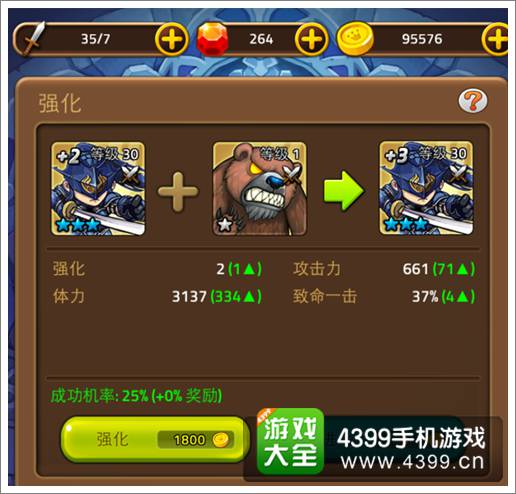This screenshot has height=494, width=516.
Task: Click the 强化 button costing 1800 coins
Action: [x=155, y=439]
